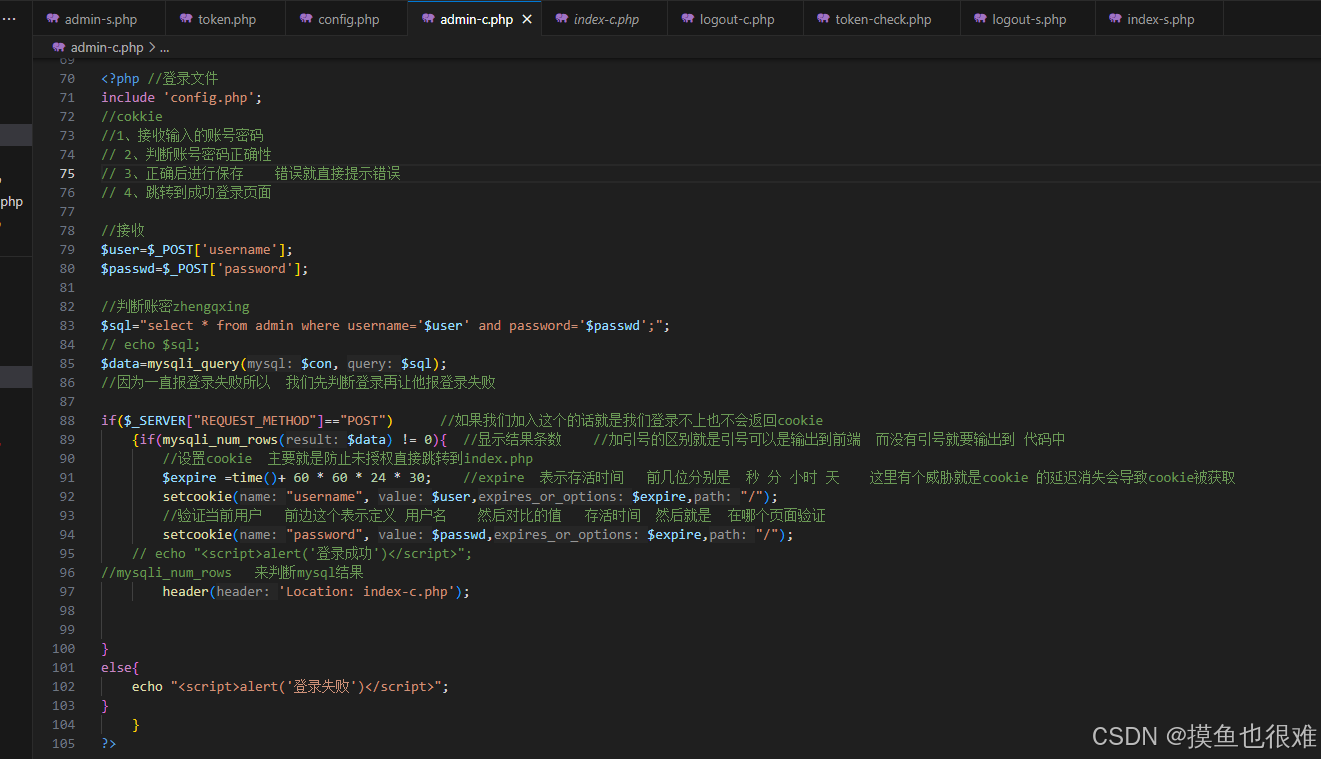The width and height of the screenshot is (1321, 759).
Task: Close the admin-c.php tab
Action: [527, 19]
